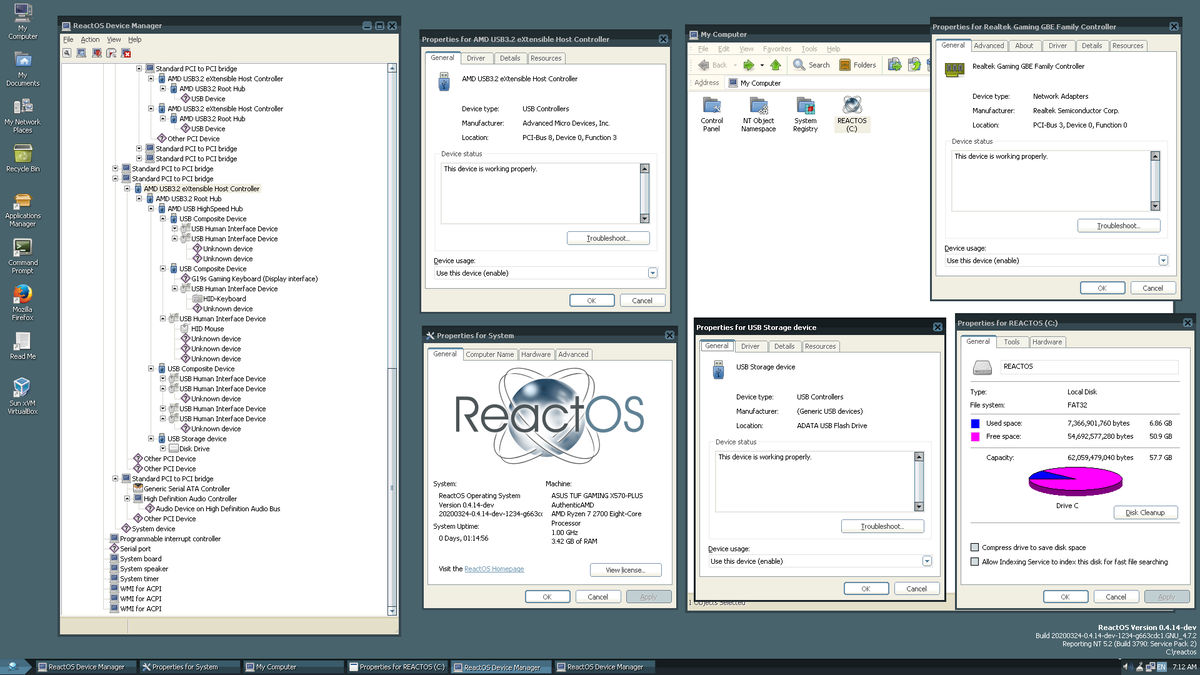Viewport: 1200px width, 675px height.
Task: Collapse the High Definition Audio Controller node
Action: tap(126, 499)
